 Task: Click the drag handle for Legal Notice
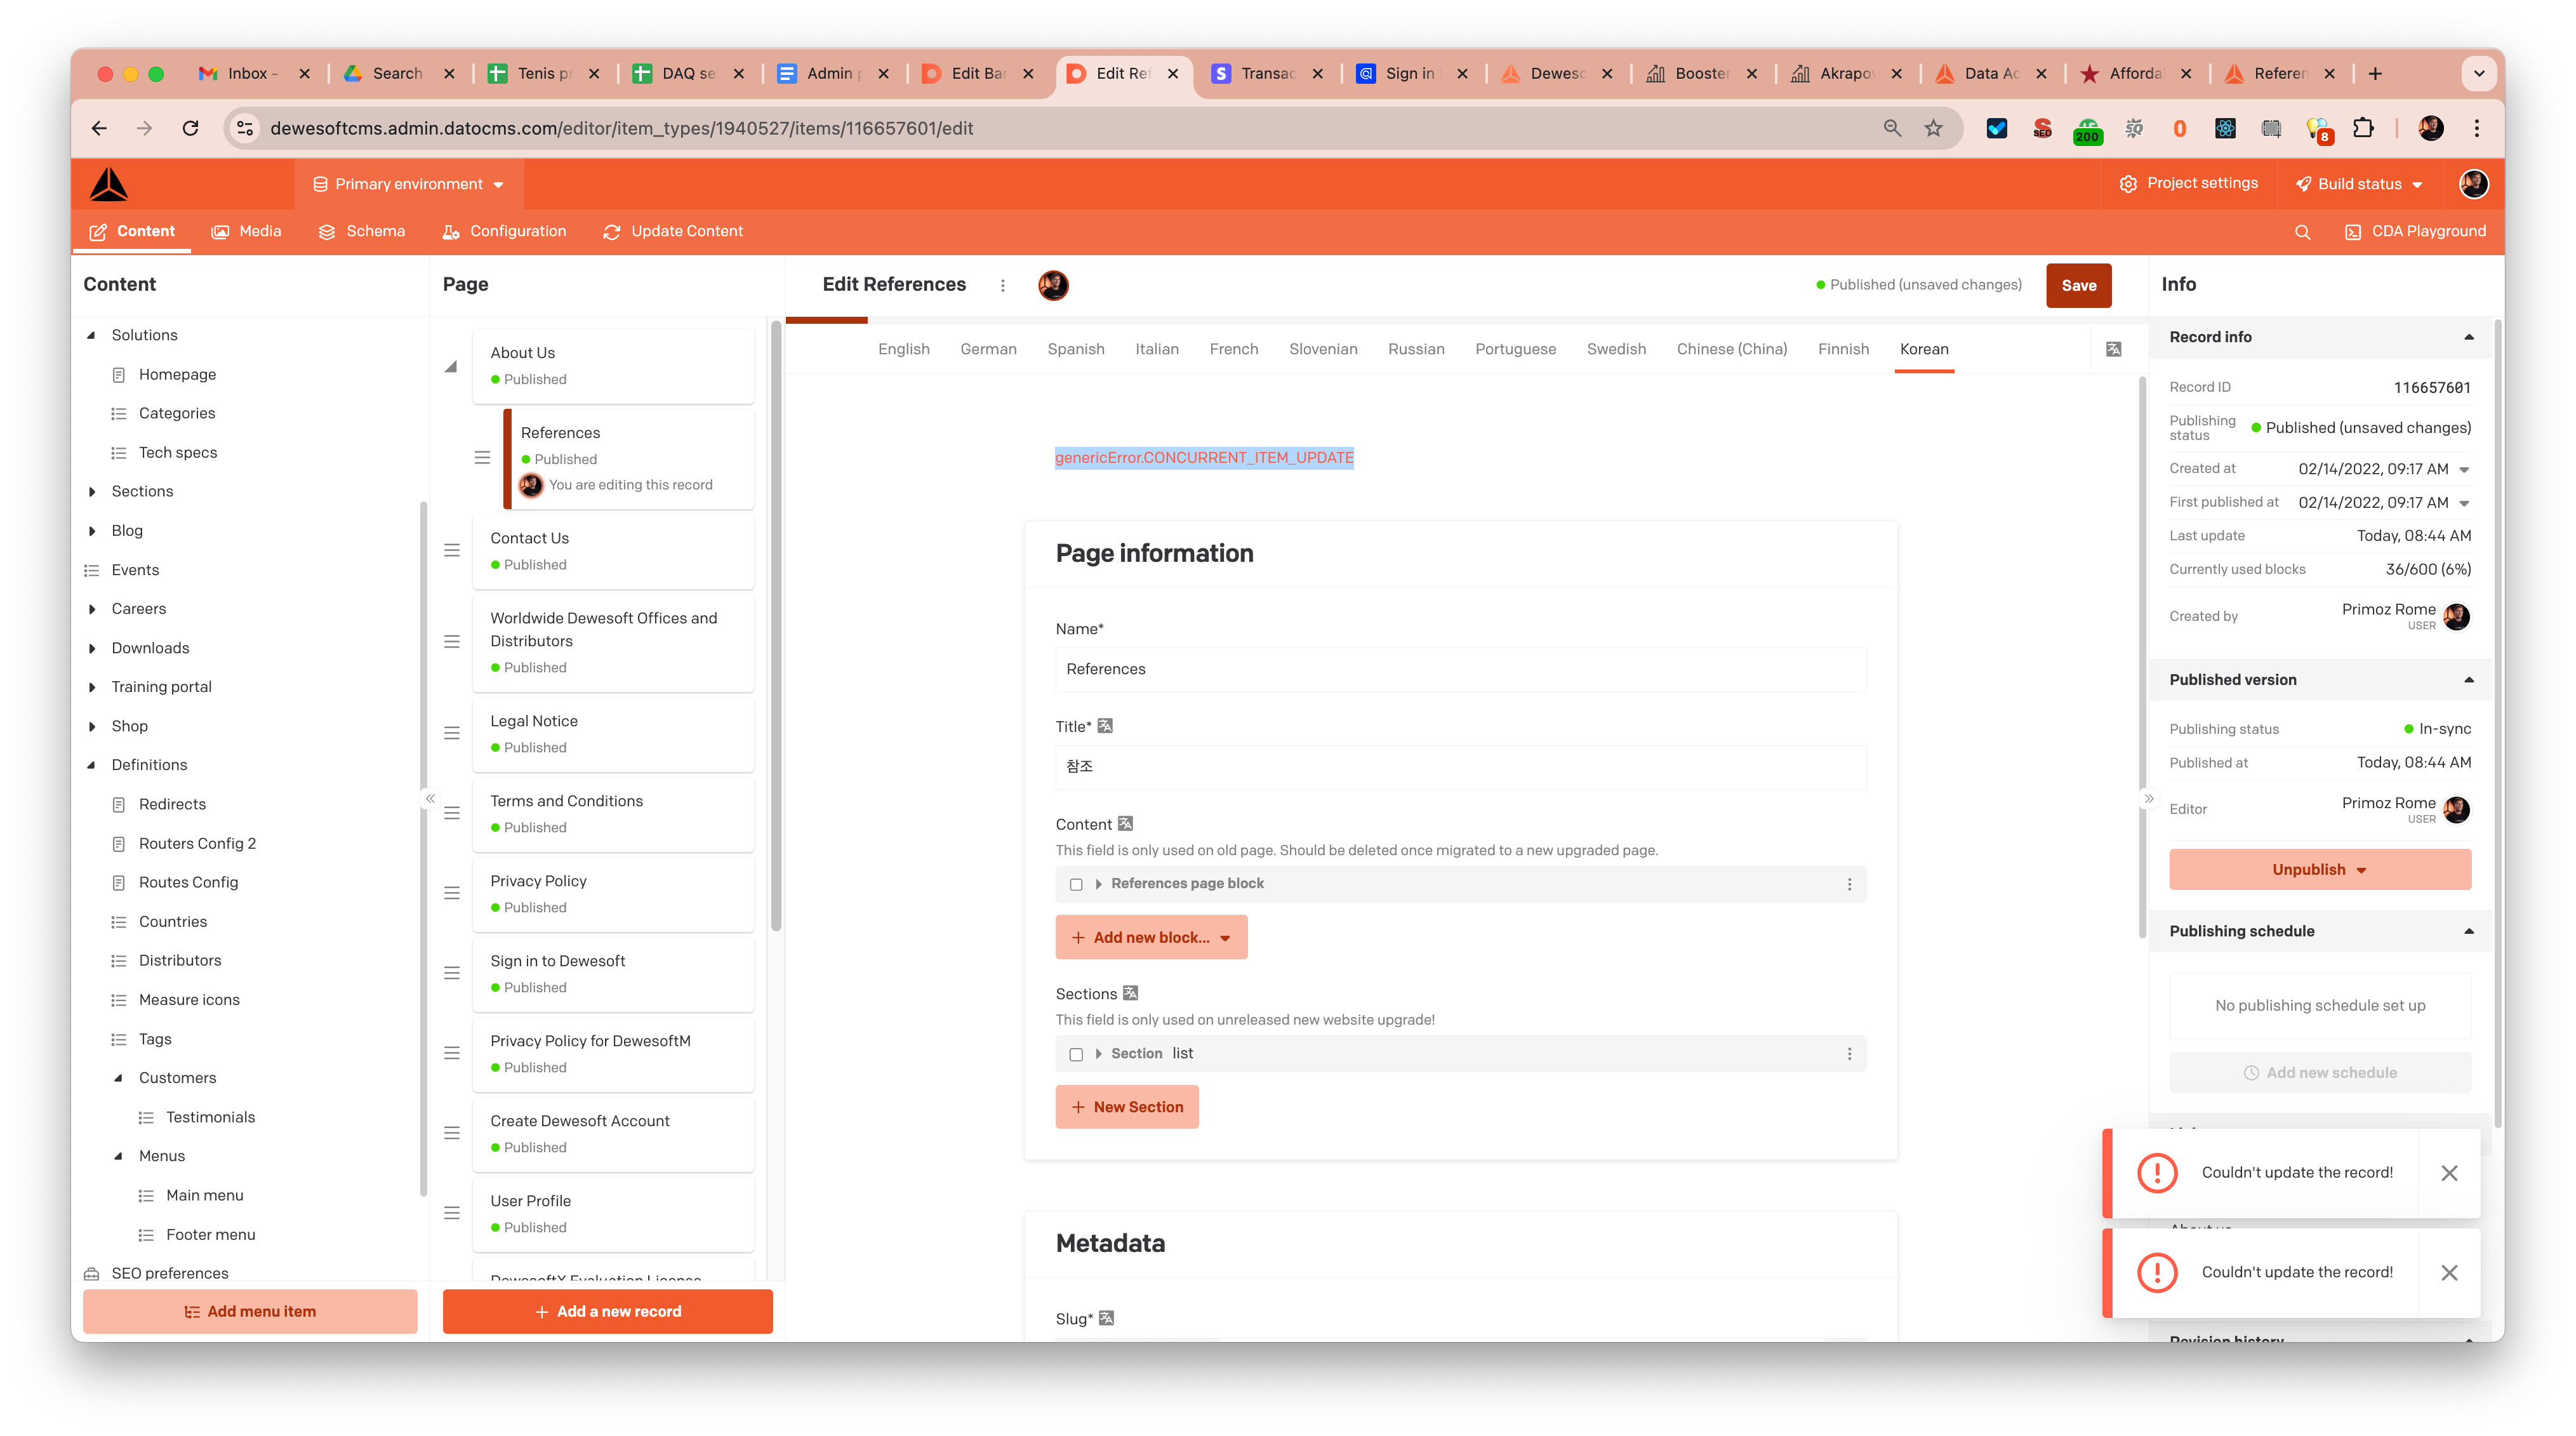coord(452,734)
